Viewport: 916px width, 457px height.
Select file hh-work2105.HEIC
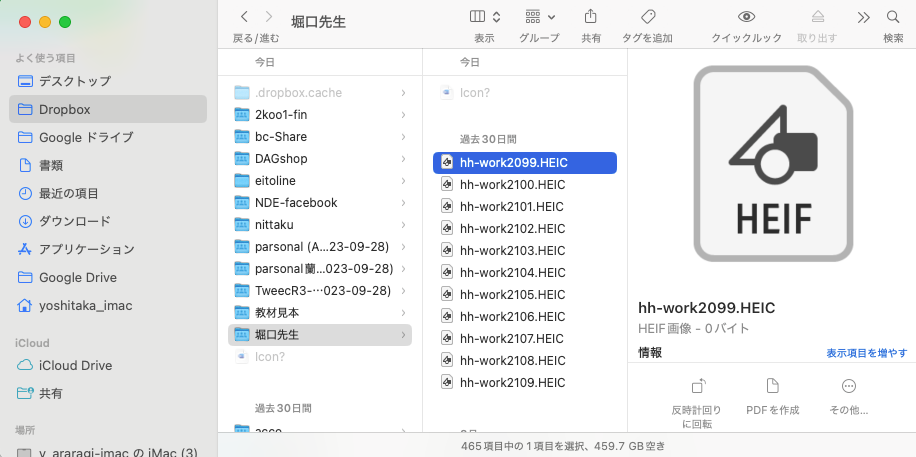point(525,295)
